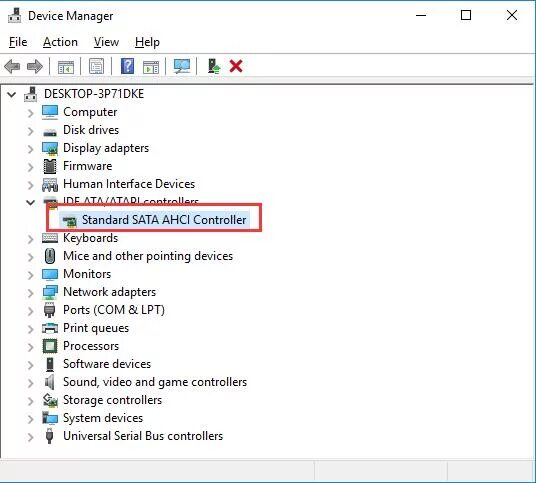Open the Help toolbar icon
Image resolution: width=536 pixels, height=483 pixels.
pyautogui.click(x=128, y=66)
